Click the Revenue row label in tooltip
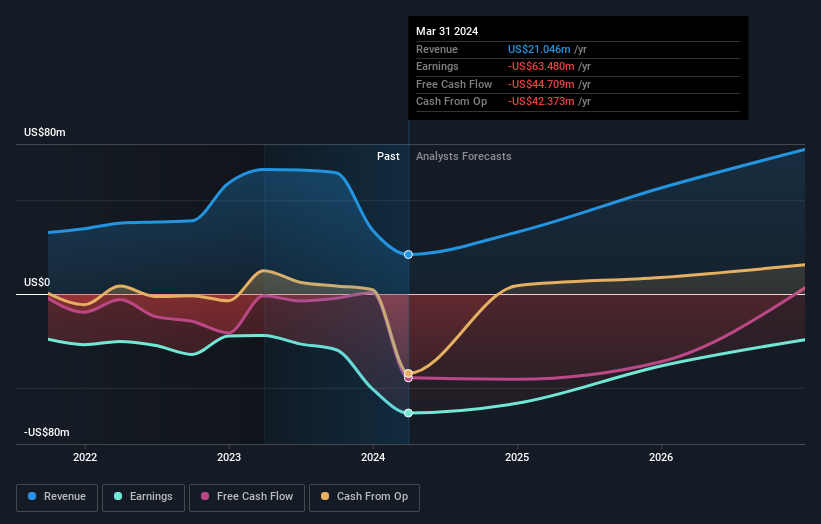 (437, 49)
